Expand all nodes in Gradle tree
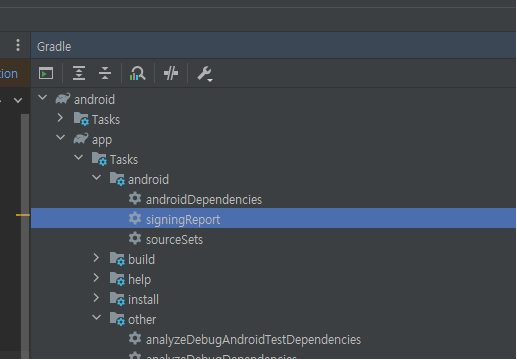The width and height of the screenshot is (517, 360). [79, 73]
